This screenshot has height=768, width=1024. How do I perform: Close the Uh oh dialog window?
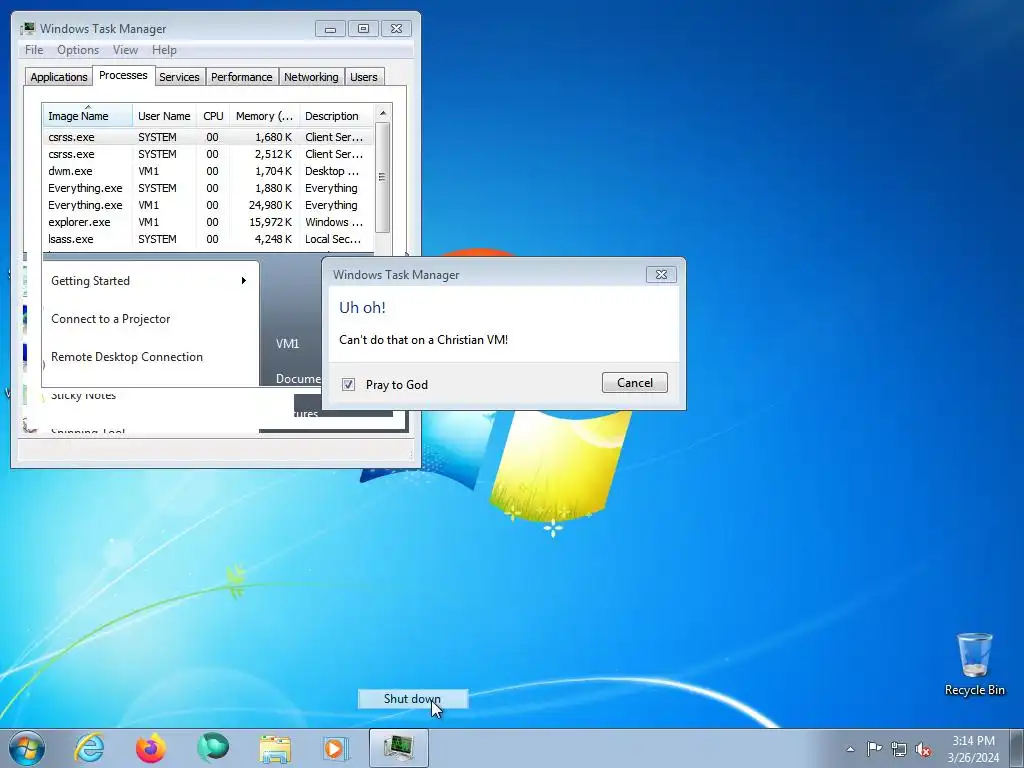(x=661, y=274)
